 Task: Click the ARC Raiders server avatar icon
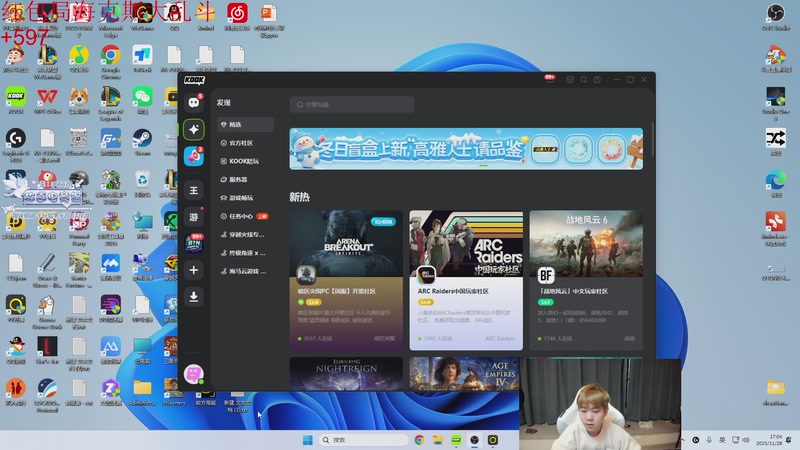pos(426,276)
